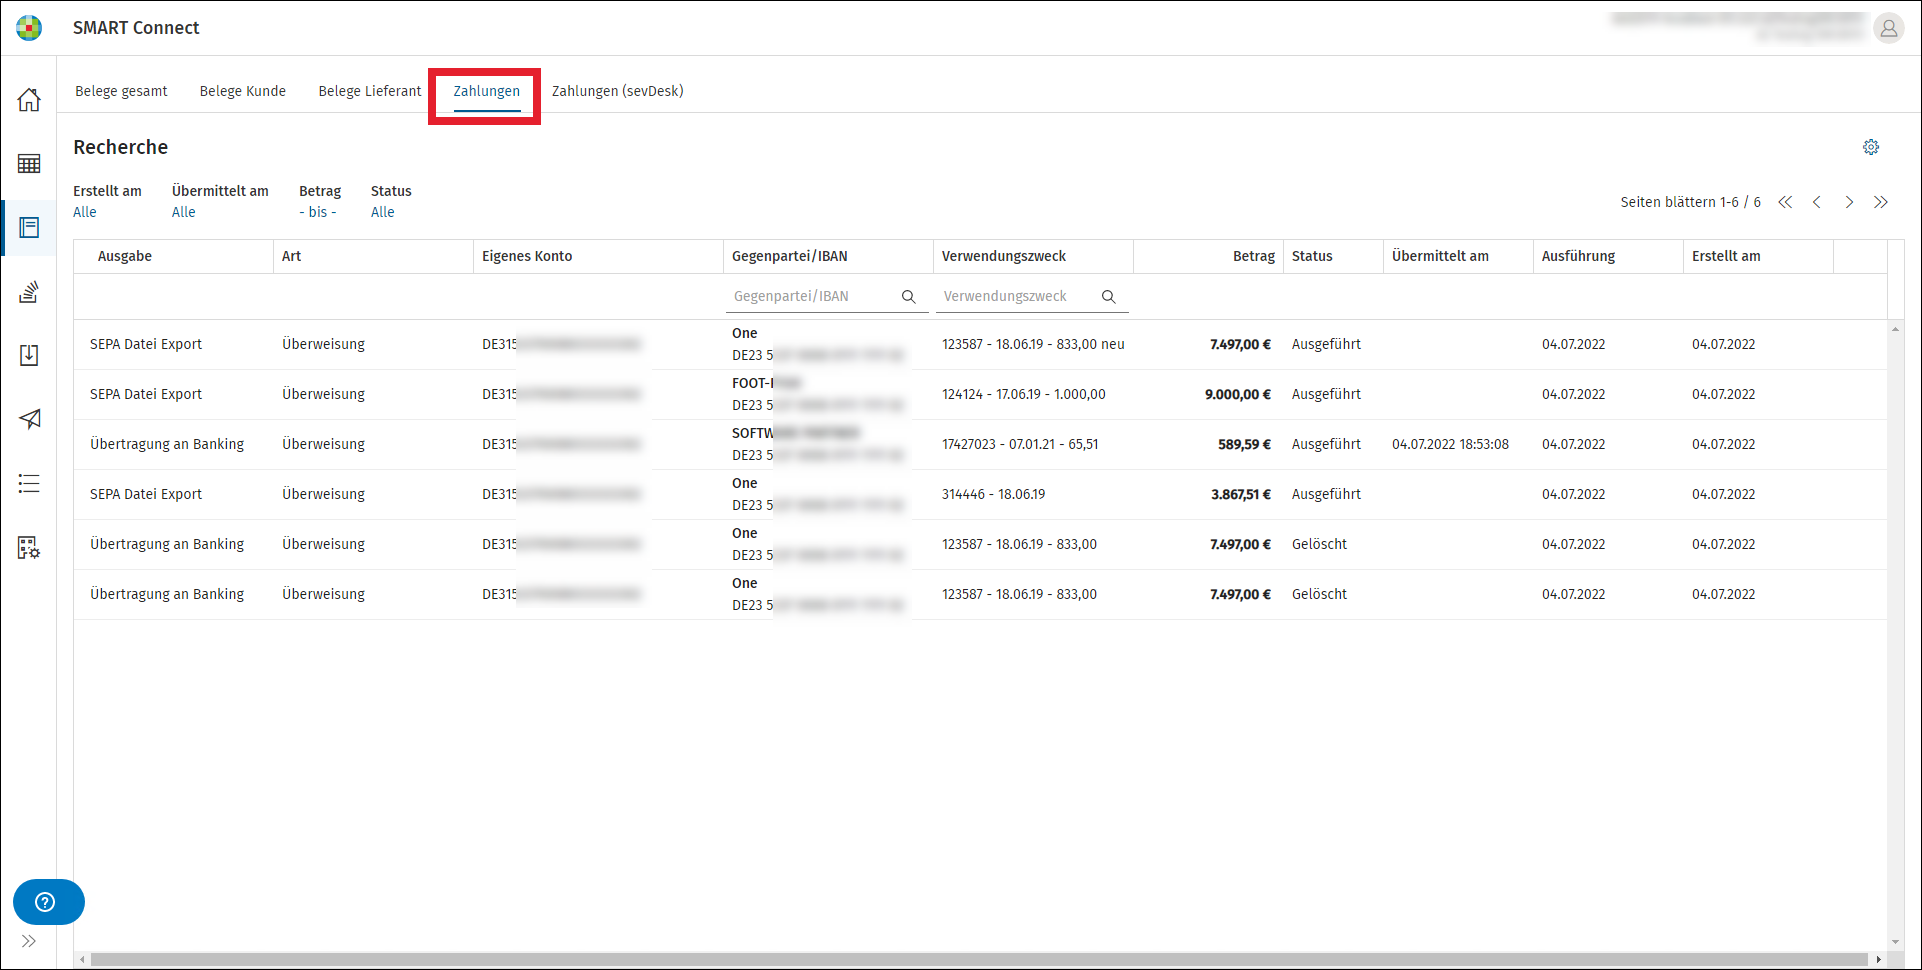Open the paper plane send icon
Viewport: 1922px width, 970px height.
pyautogui.click(x=29, y=419)
